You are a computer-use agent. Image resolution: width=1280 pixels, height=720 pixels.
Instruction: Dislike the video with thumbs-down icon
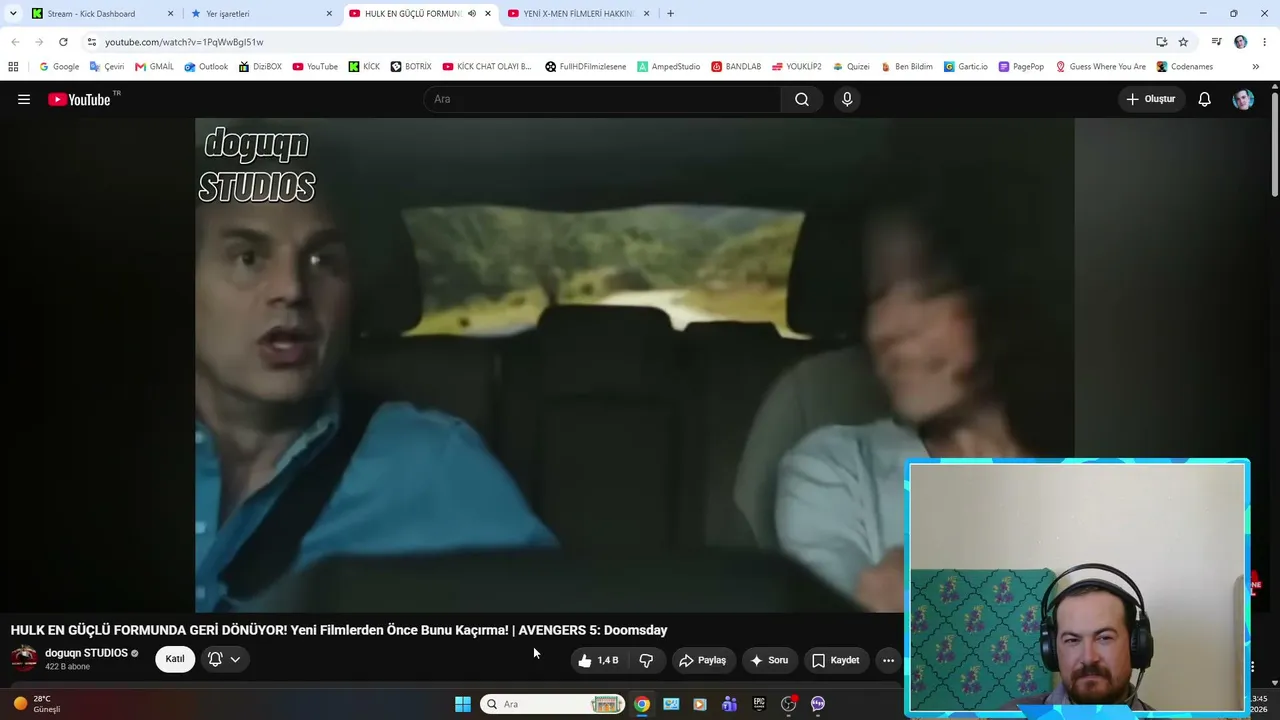point(646,660)
